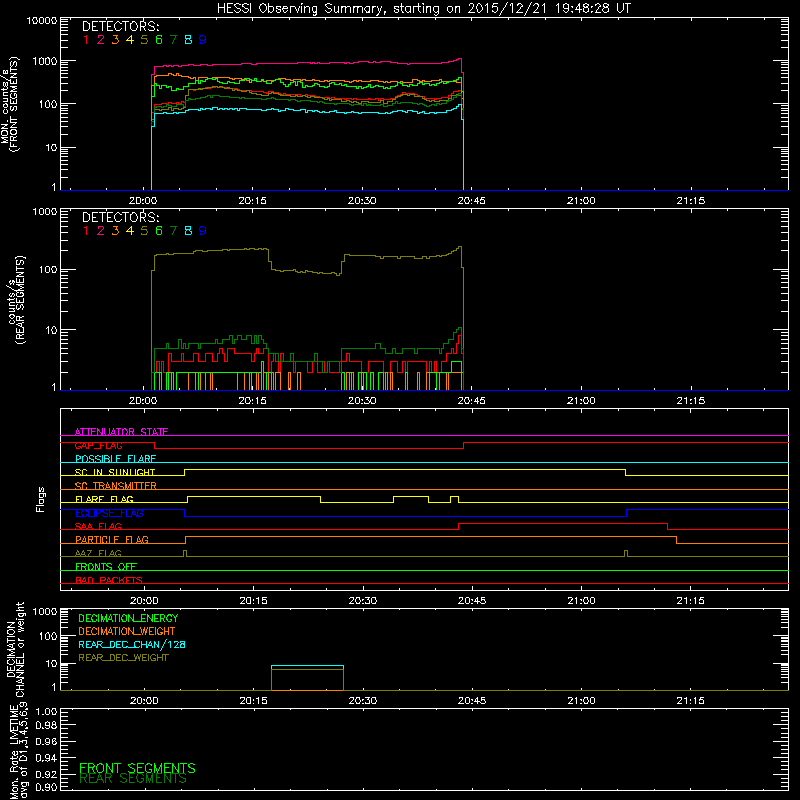Screen dimensions: 800x800
Task: Select orange detector 3 in front segments legend
Action: (x=115, y=40)
